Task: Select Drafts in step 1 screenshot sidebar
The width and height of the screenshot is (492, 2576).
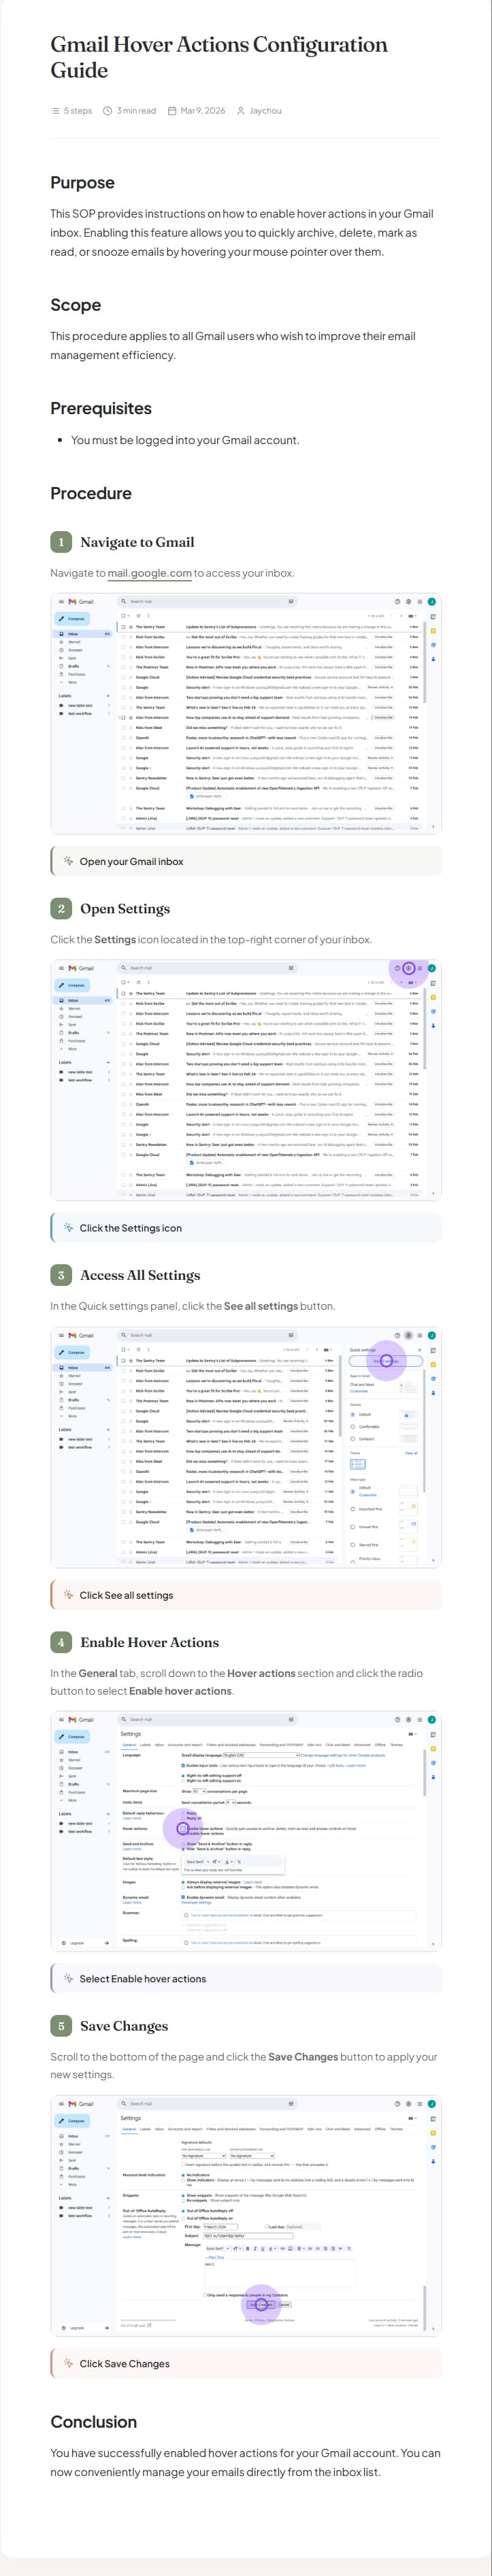Action: tap(74, 666)
